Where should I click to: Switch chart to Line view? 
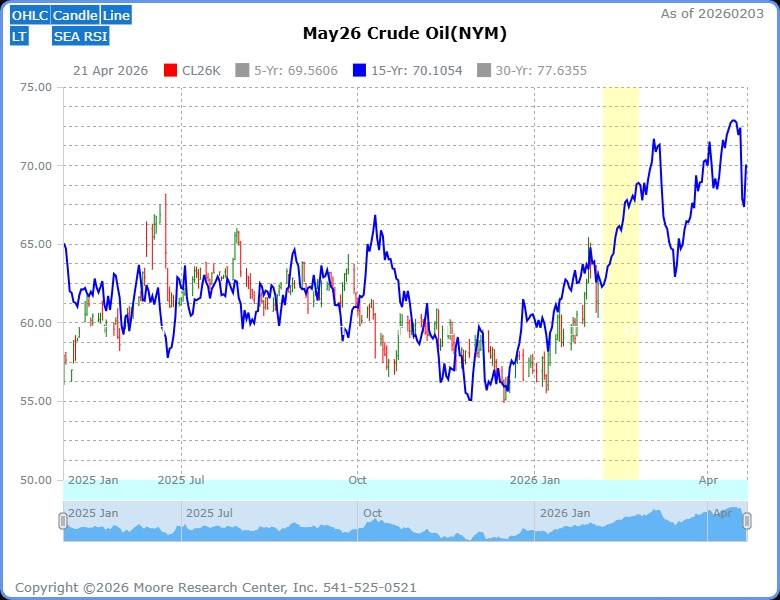[116, 15]
